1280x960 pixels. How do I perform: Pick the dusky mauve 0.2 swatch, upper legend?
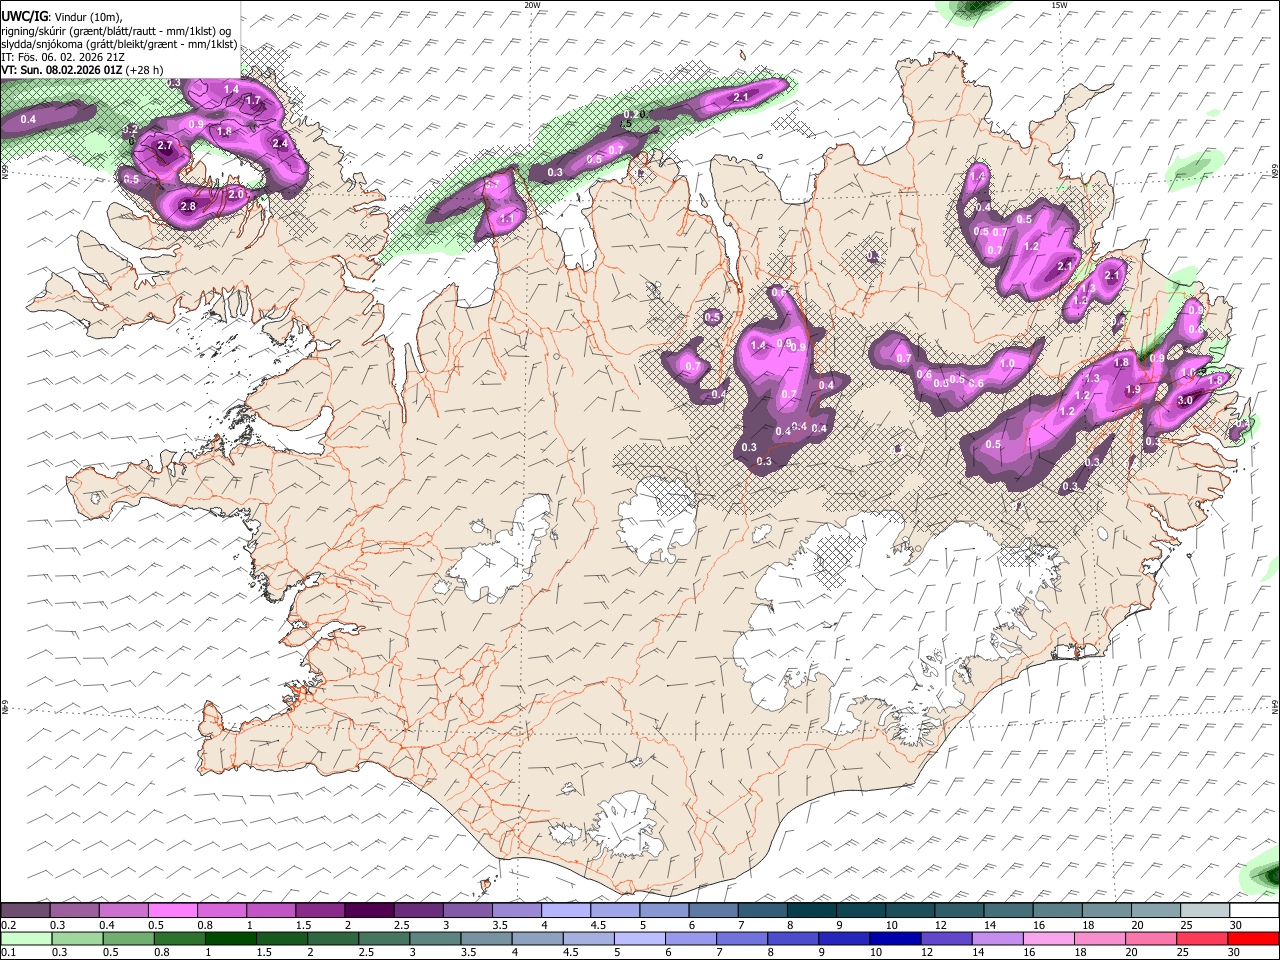(25, 911)
